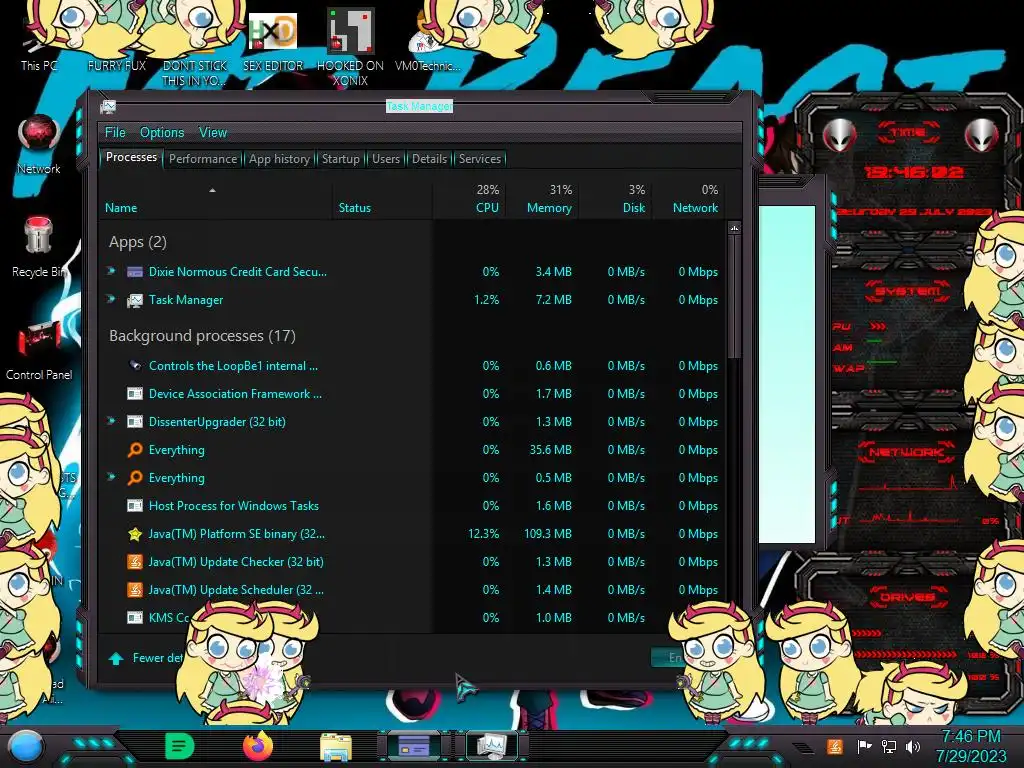1024x768 pixels.
Task: Click the Java Update Checker icon
Action: tap(135, 562)
